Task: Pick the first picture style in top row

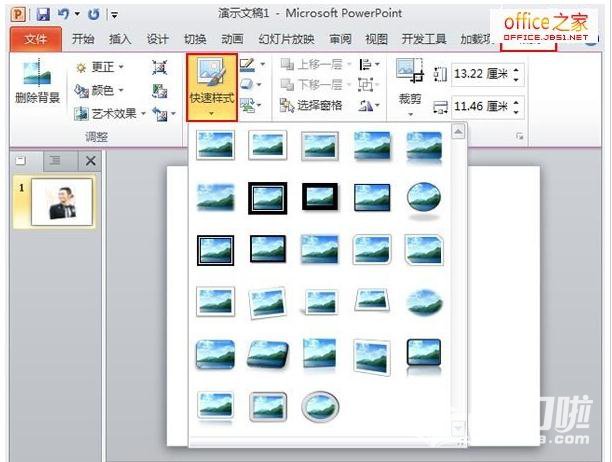Action: [215, 147]
